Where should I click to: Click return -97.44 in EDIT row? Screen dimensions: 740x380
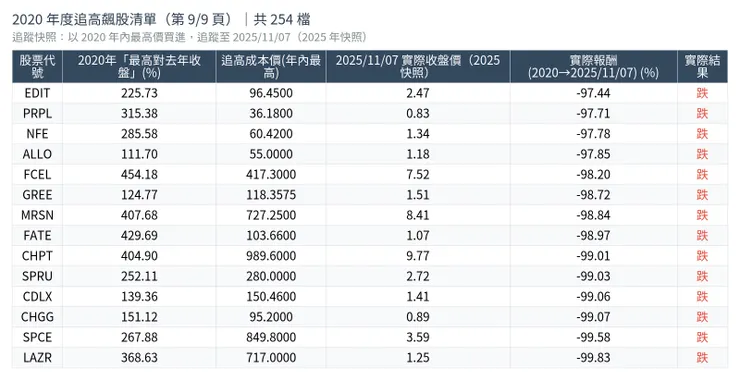(x=593, y=93)
